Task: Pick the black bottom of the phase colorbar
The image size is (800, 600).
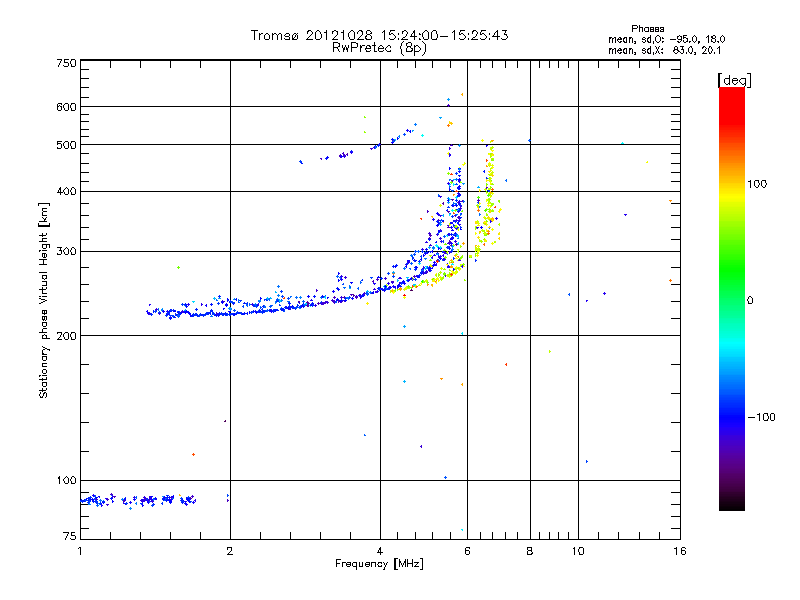Action: pyautogui.click(x=732, y=503)
